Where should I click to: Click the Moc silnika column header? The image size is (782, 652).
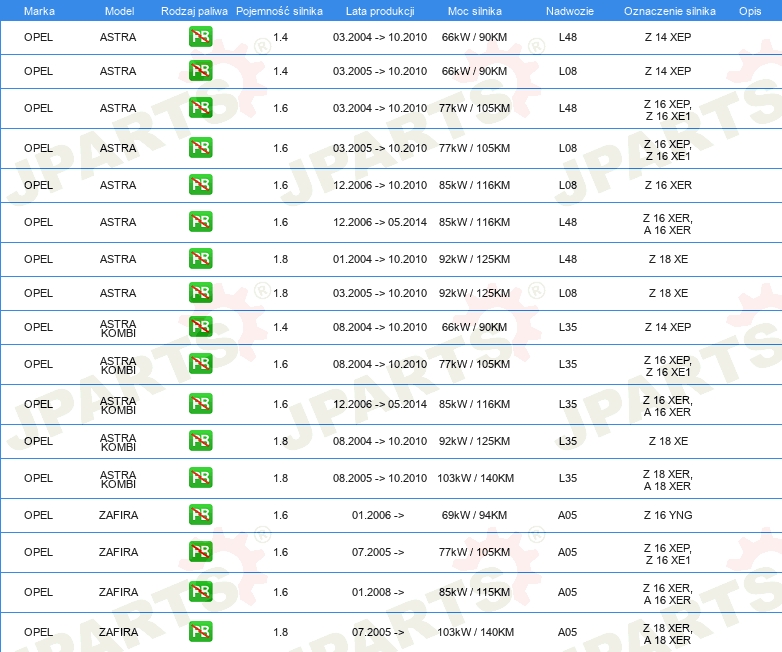[x=474, y=11]
